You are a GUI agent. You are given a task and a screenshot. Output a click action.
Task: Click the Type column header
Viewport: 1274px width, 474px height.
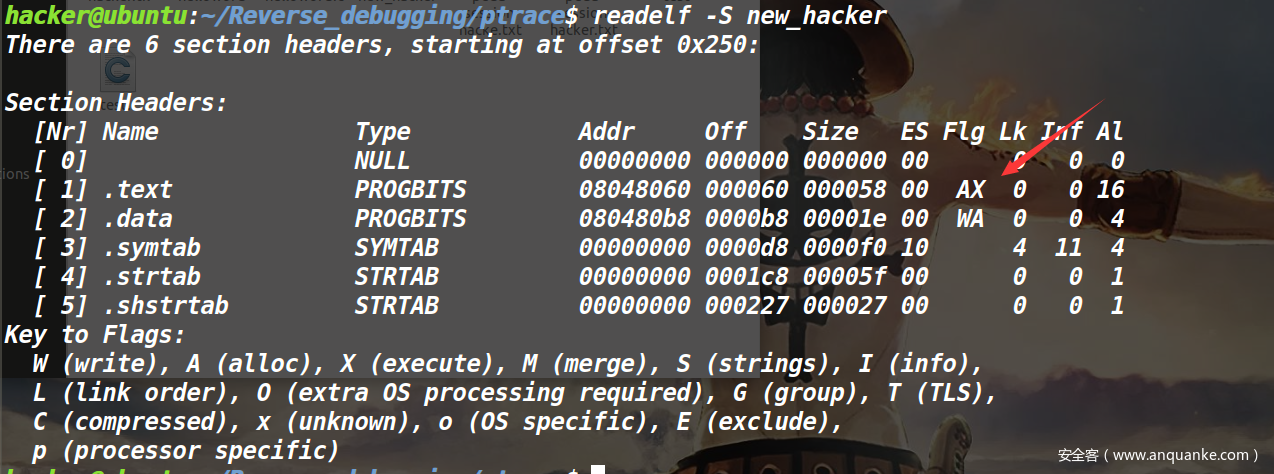pos(382,132)
